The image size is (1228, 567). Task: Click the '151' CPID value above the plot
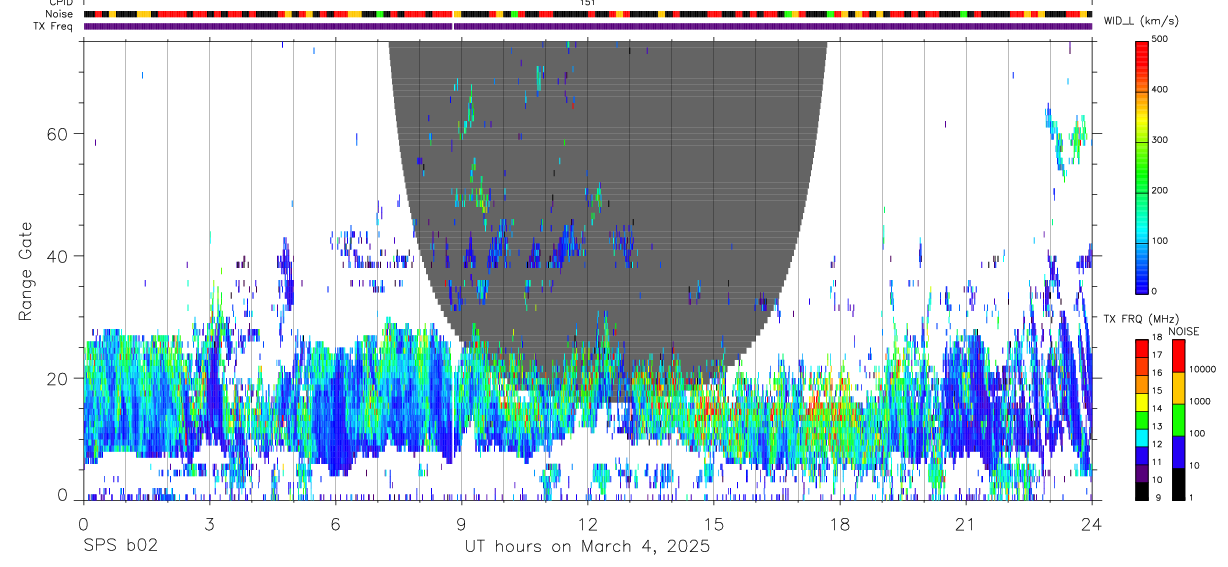pos(588,3)
